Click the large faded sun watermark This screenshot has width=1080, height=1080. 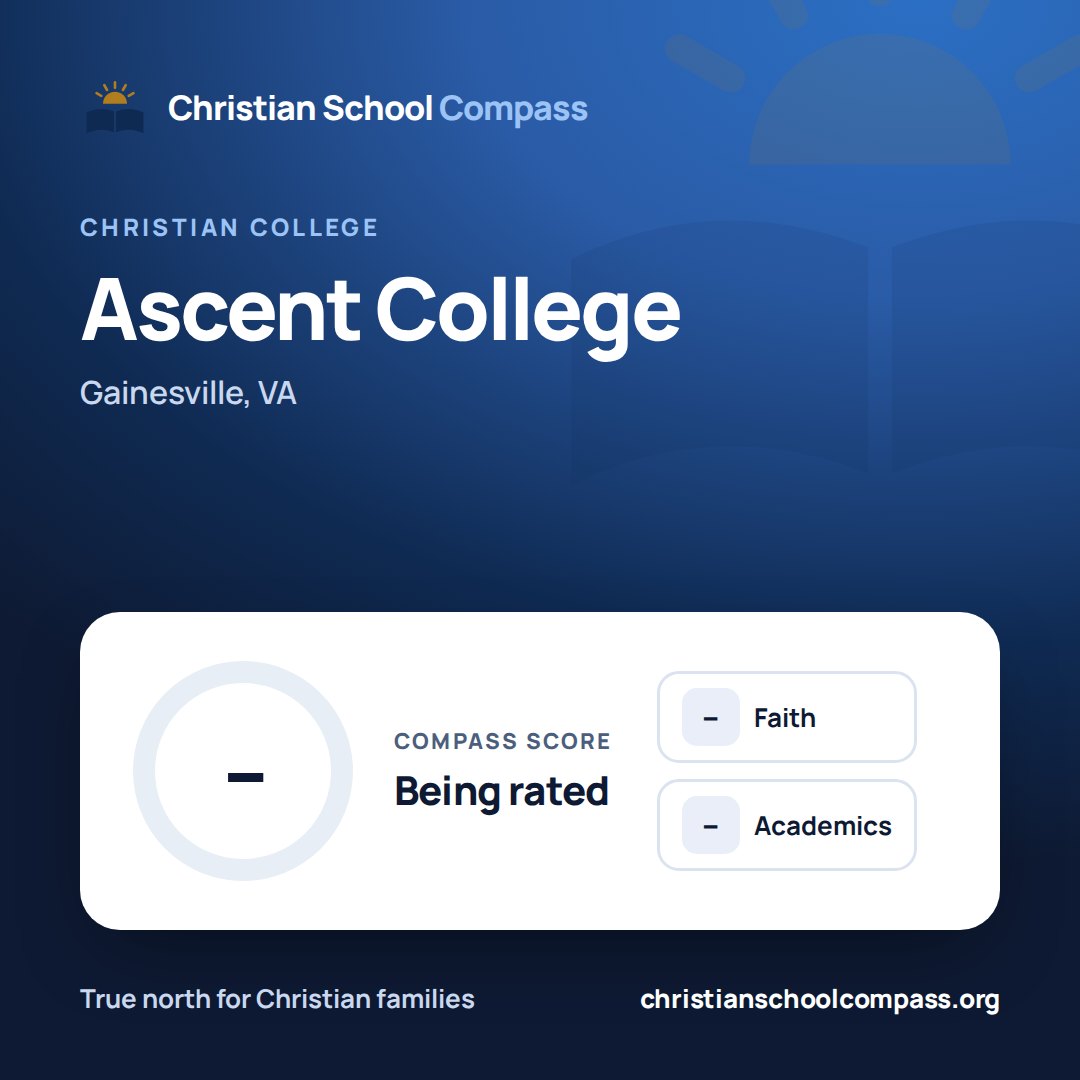tap(880, 83)
